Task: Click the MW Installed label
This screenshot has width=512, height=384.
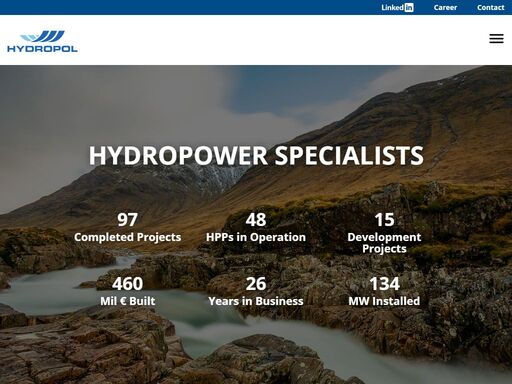Action: [x=384, y=301]
